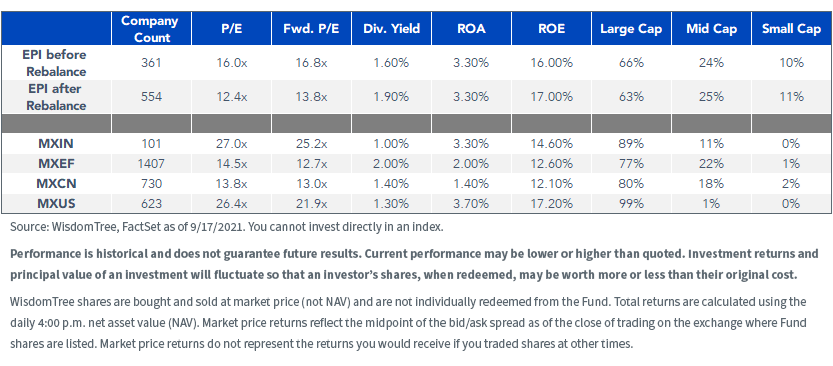Select the Large Cap header cell
833x366 pixels.
[x=631, y=29]
